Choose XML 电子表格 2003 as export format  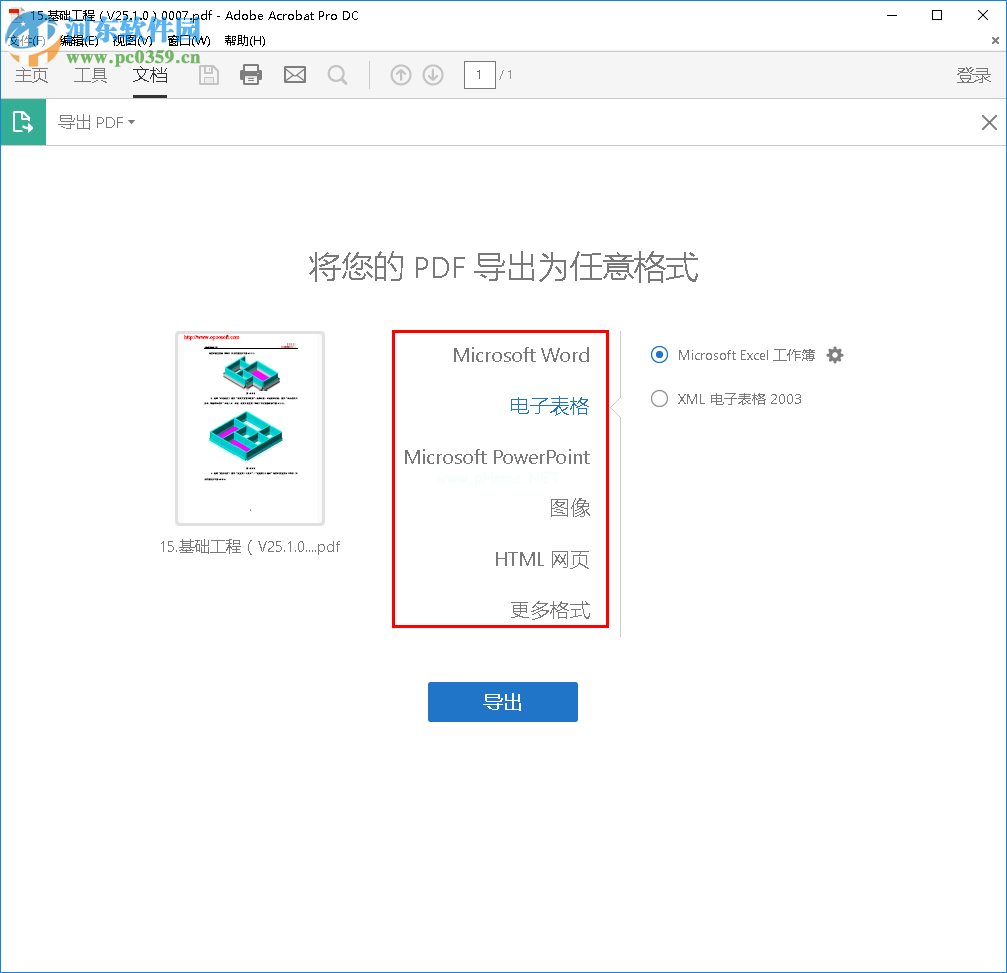click(659, 398)
